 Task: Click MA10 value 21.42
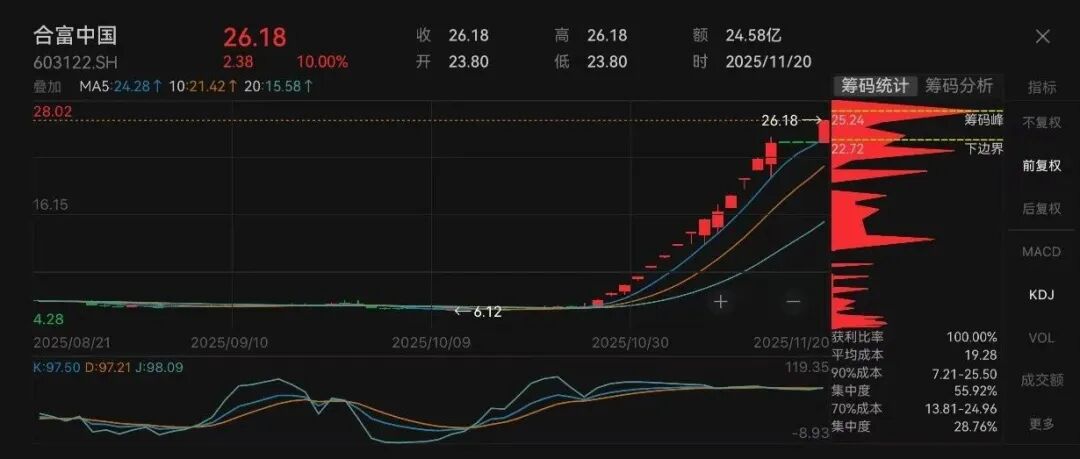tap(208, 86)
